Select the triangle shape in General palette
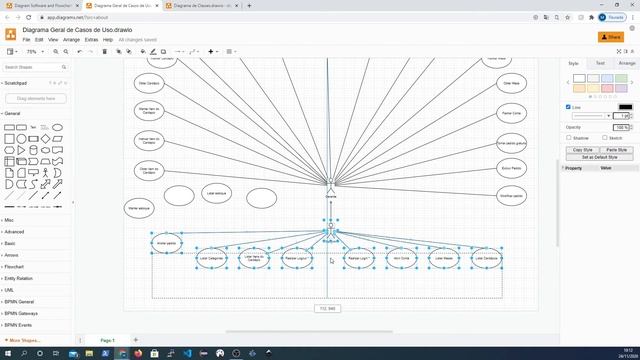This screenshot has width=640, height=360. coord(21,150)
